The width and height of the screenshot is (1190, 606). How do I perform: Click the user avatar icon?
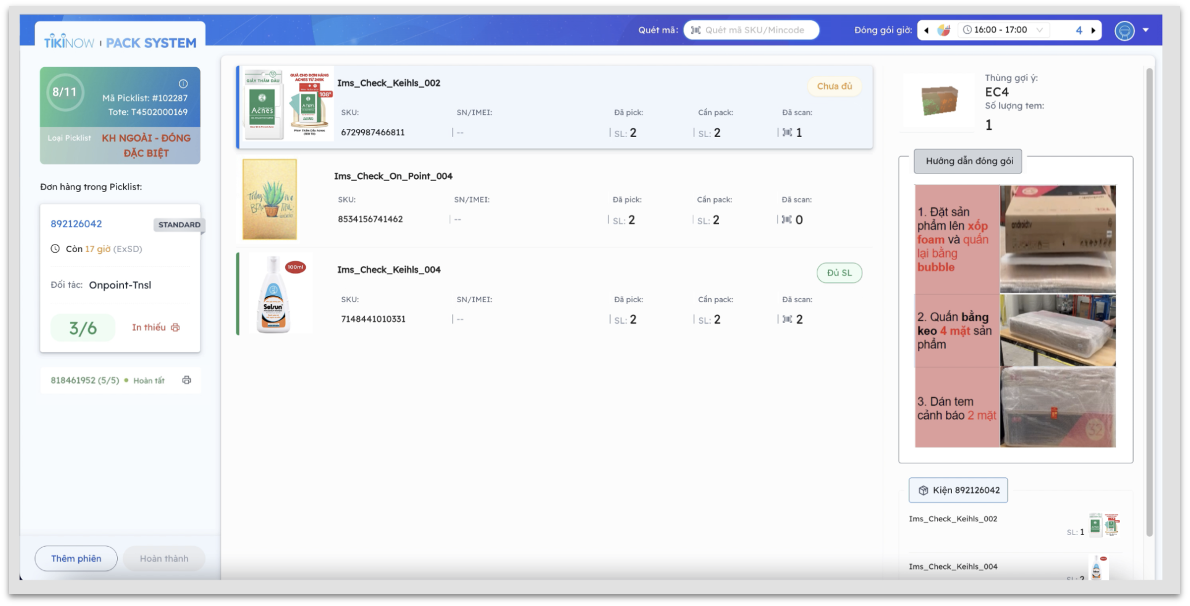pos(1125,31)
